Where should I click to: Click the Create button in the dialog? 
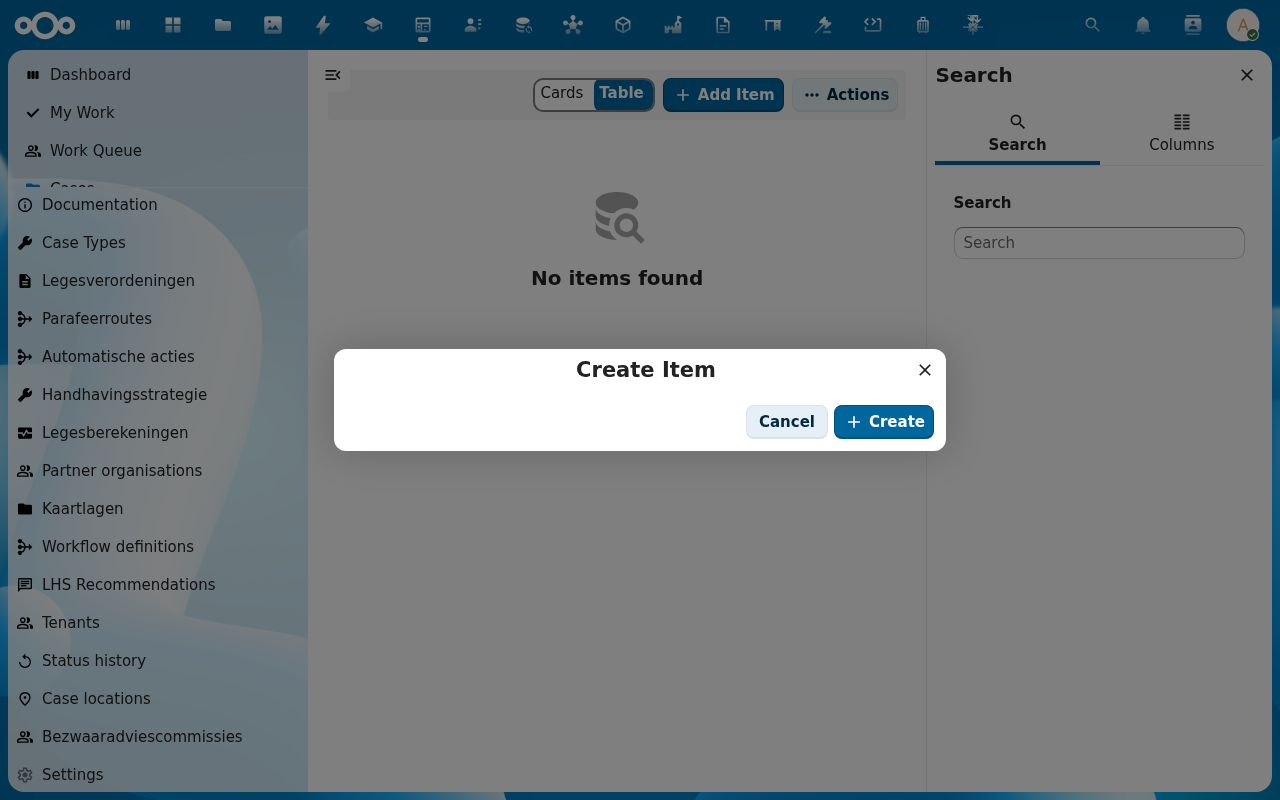(x=884, y=422)
